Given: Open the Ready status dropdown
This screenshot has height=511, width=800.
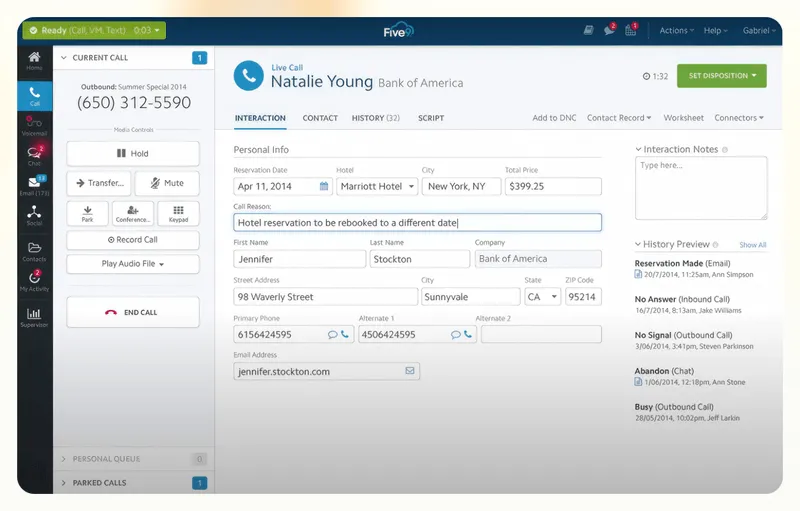Looking at the screenshot, I should coord(94,31).
